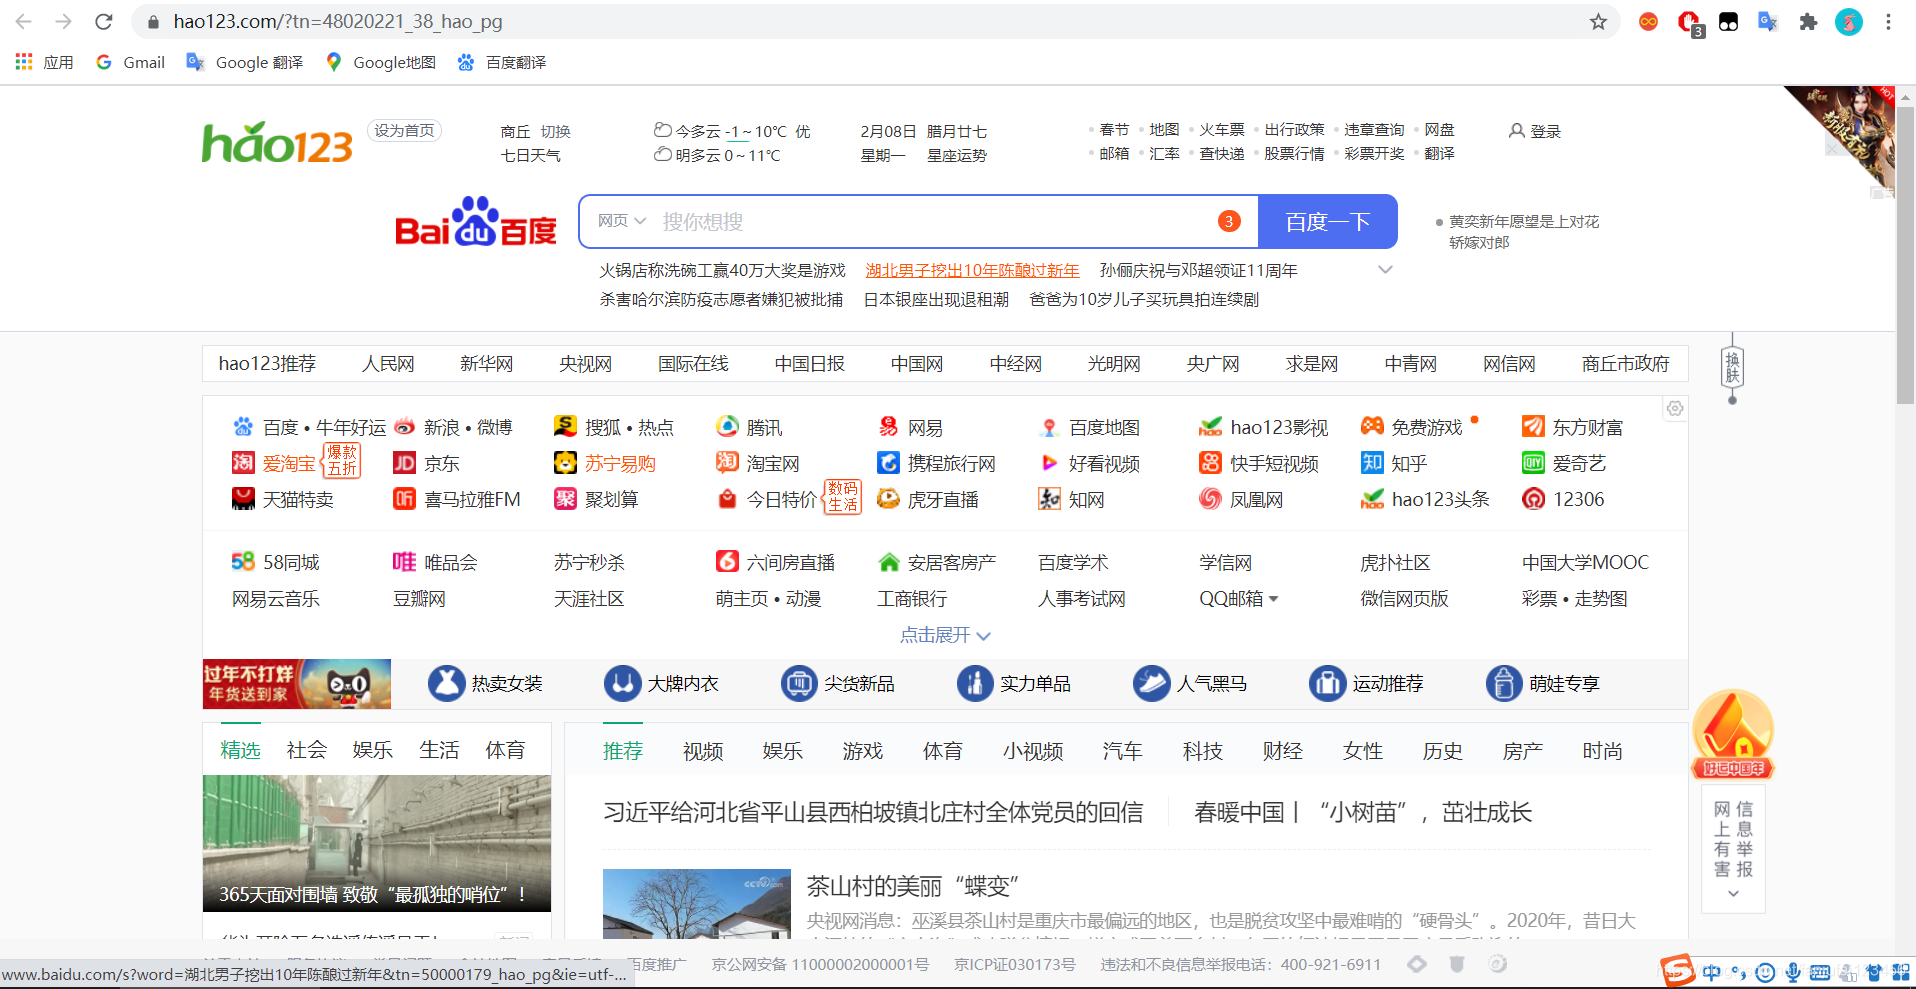Viewport: 1916px width, 989px height.
Task: Click the 58同城 icon
Action: point(243,562)
